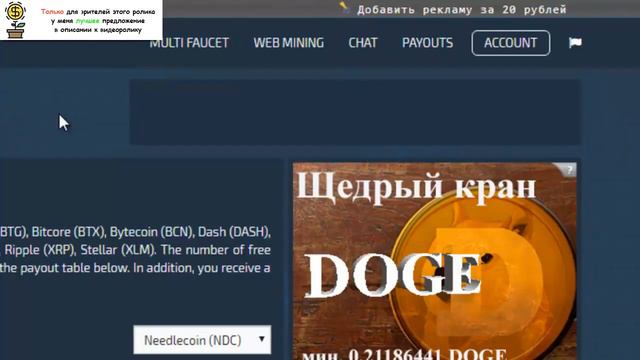Viewport: 640px width, 360px height.
Task: Click the text 'Bitcore (BTX)'
Action: 69,232
